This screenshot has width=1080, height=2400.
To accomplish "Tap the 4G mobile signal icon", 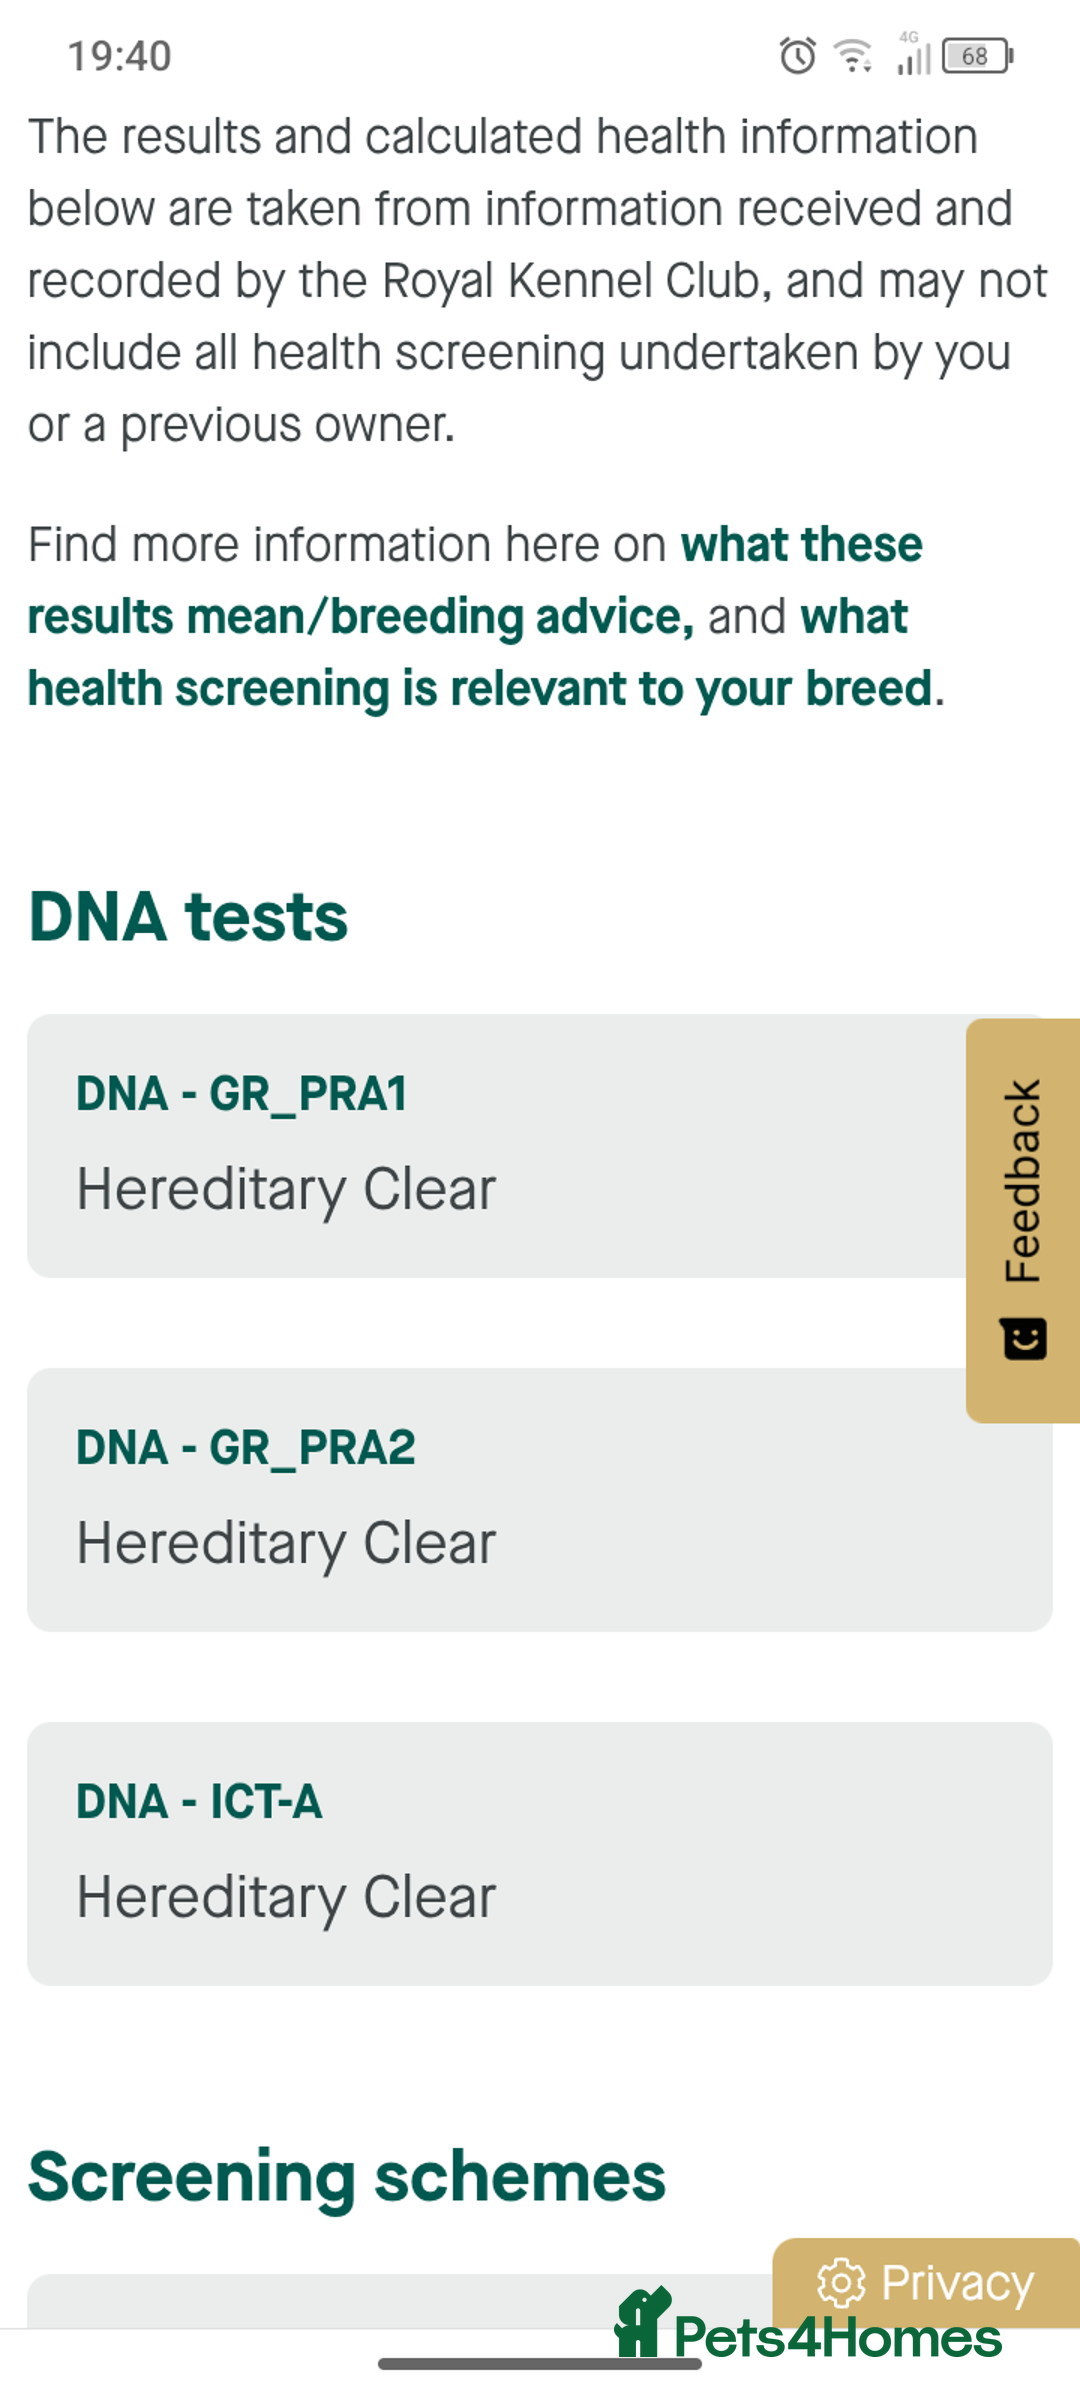I will tap(913, 54).
